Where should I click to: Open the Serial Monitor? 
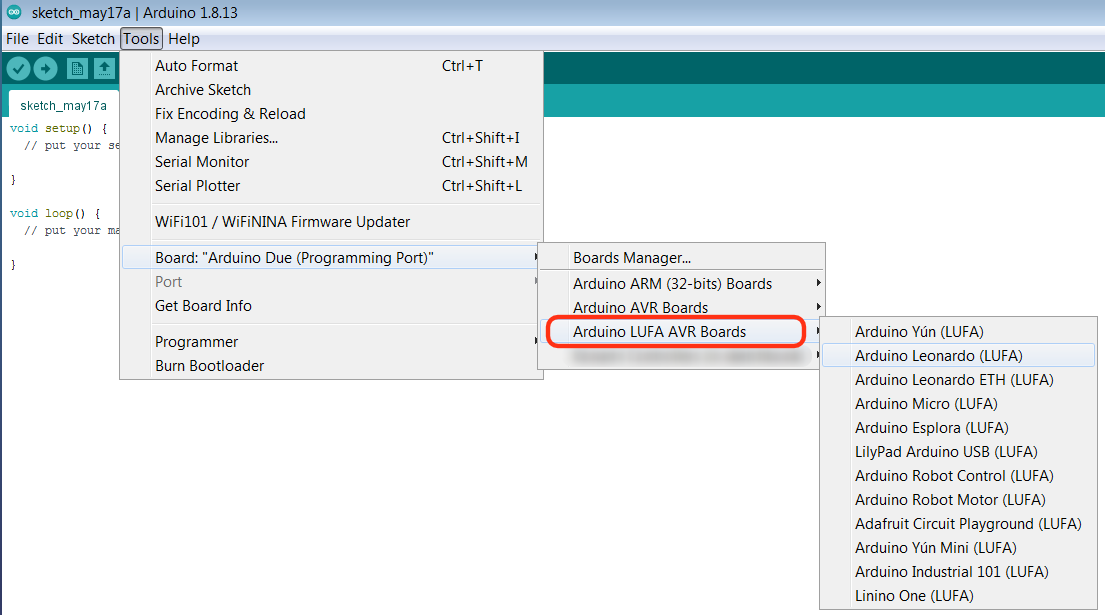[x=331, y=161]
